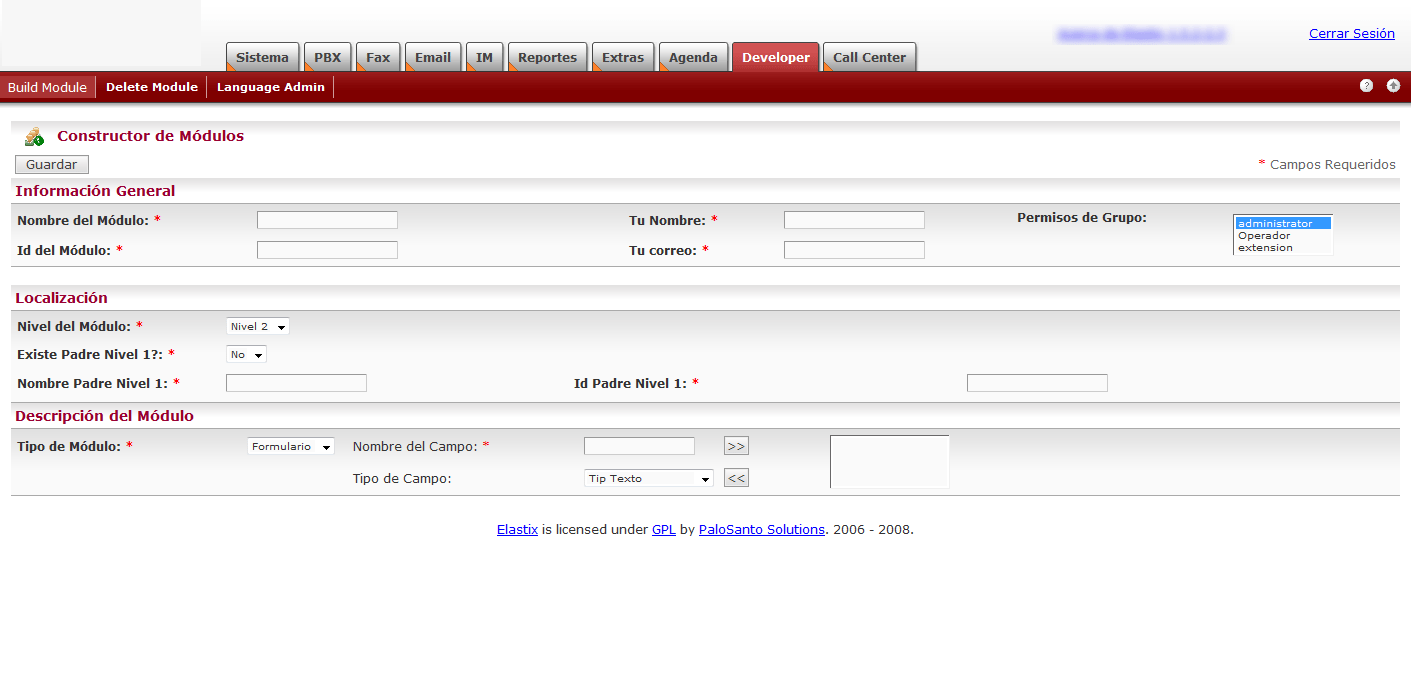Focus the Tu correo input field
This screenshot has width=1411, height=697.
click(x=854, y=250)
